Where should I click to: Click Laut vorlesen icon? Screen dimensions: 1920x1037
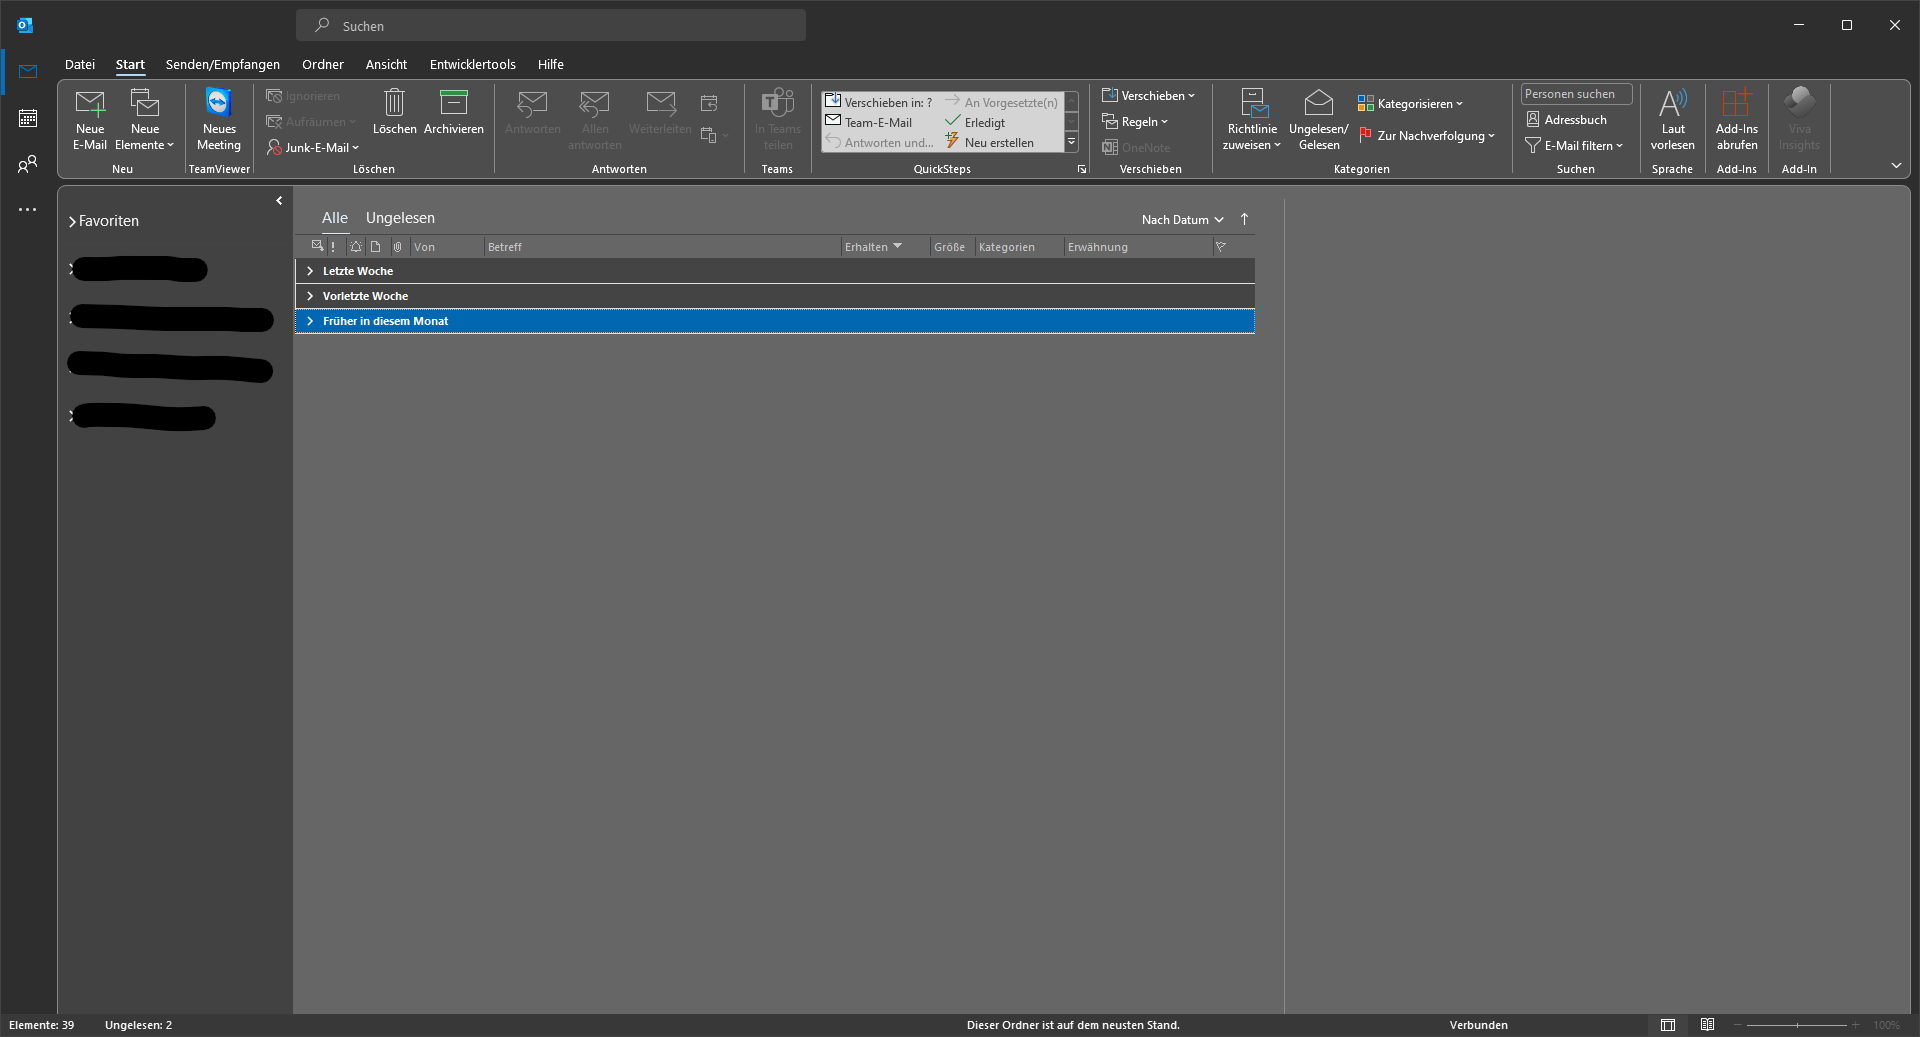[1672, 103]
